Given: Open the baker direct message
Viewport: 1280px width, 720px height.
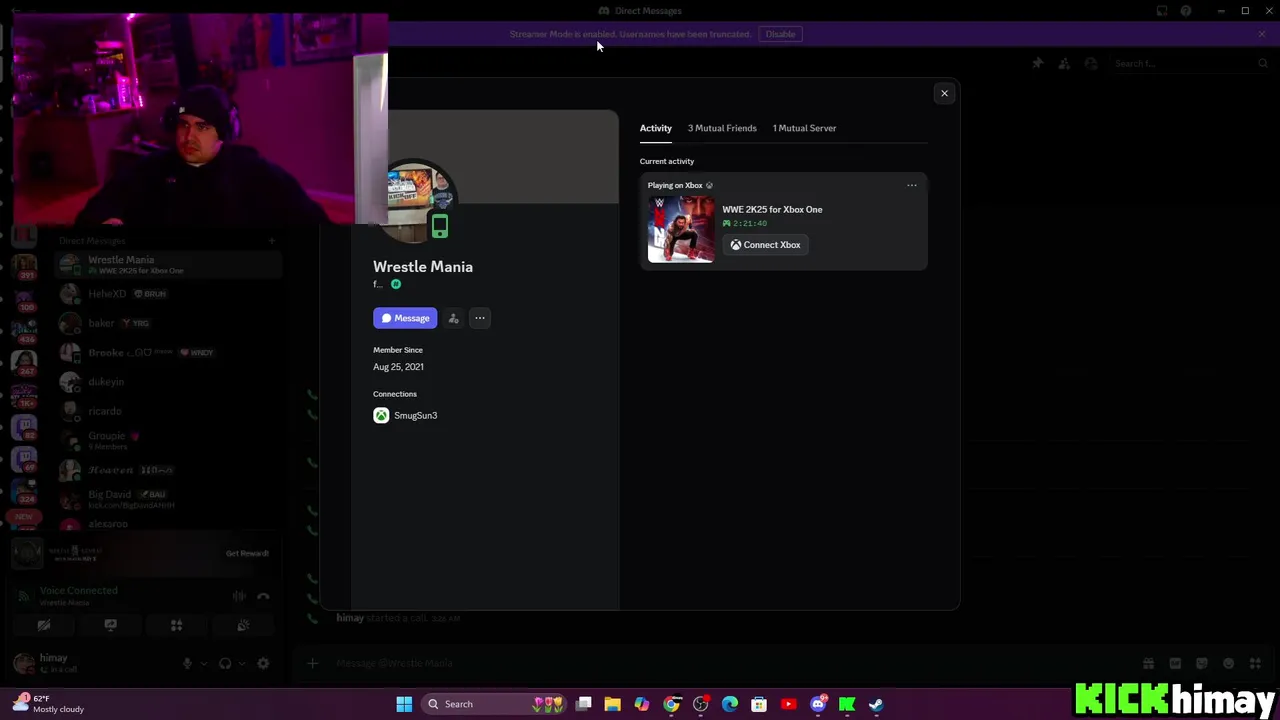Looking at the screenshot, I should click(167, 323).
